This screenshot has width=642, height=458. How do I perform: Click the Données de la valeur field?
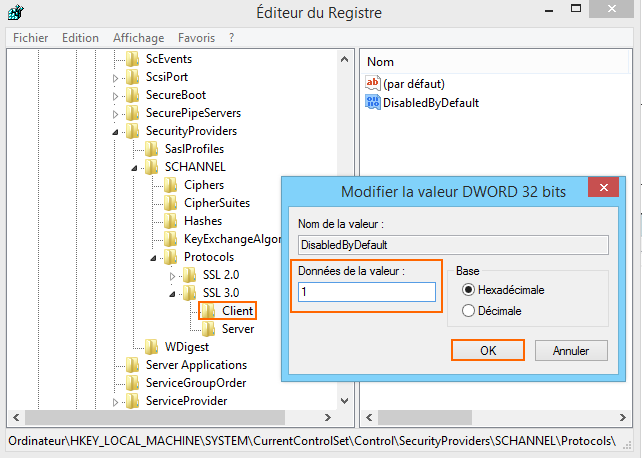(367, 292)
